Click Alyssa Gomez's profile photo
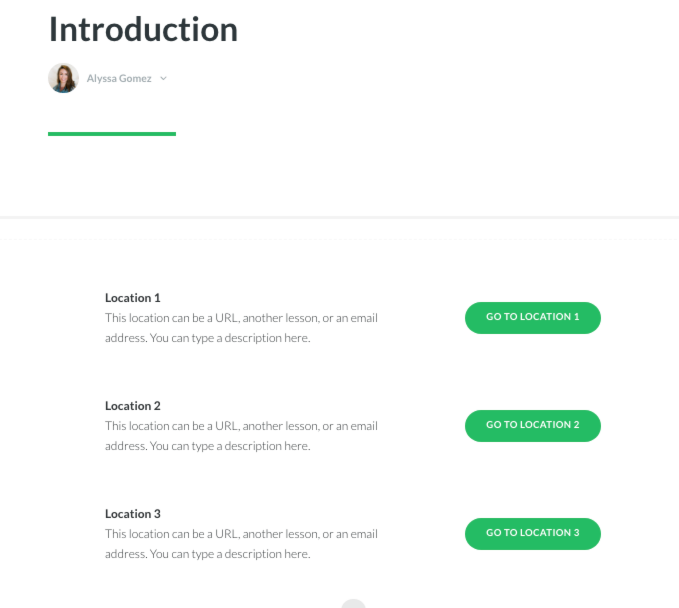 (63, 78)
